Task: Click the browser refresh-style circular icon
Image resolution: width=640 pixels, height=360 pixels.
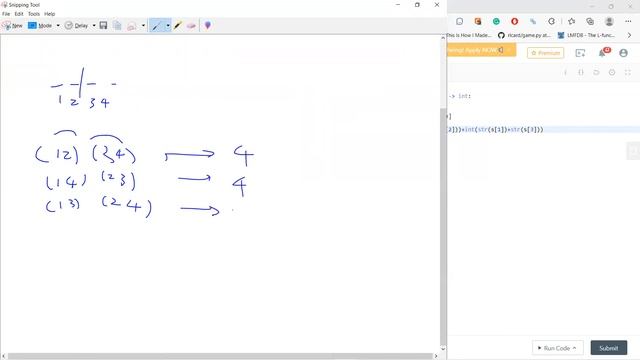Action: coord(551,21)
